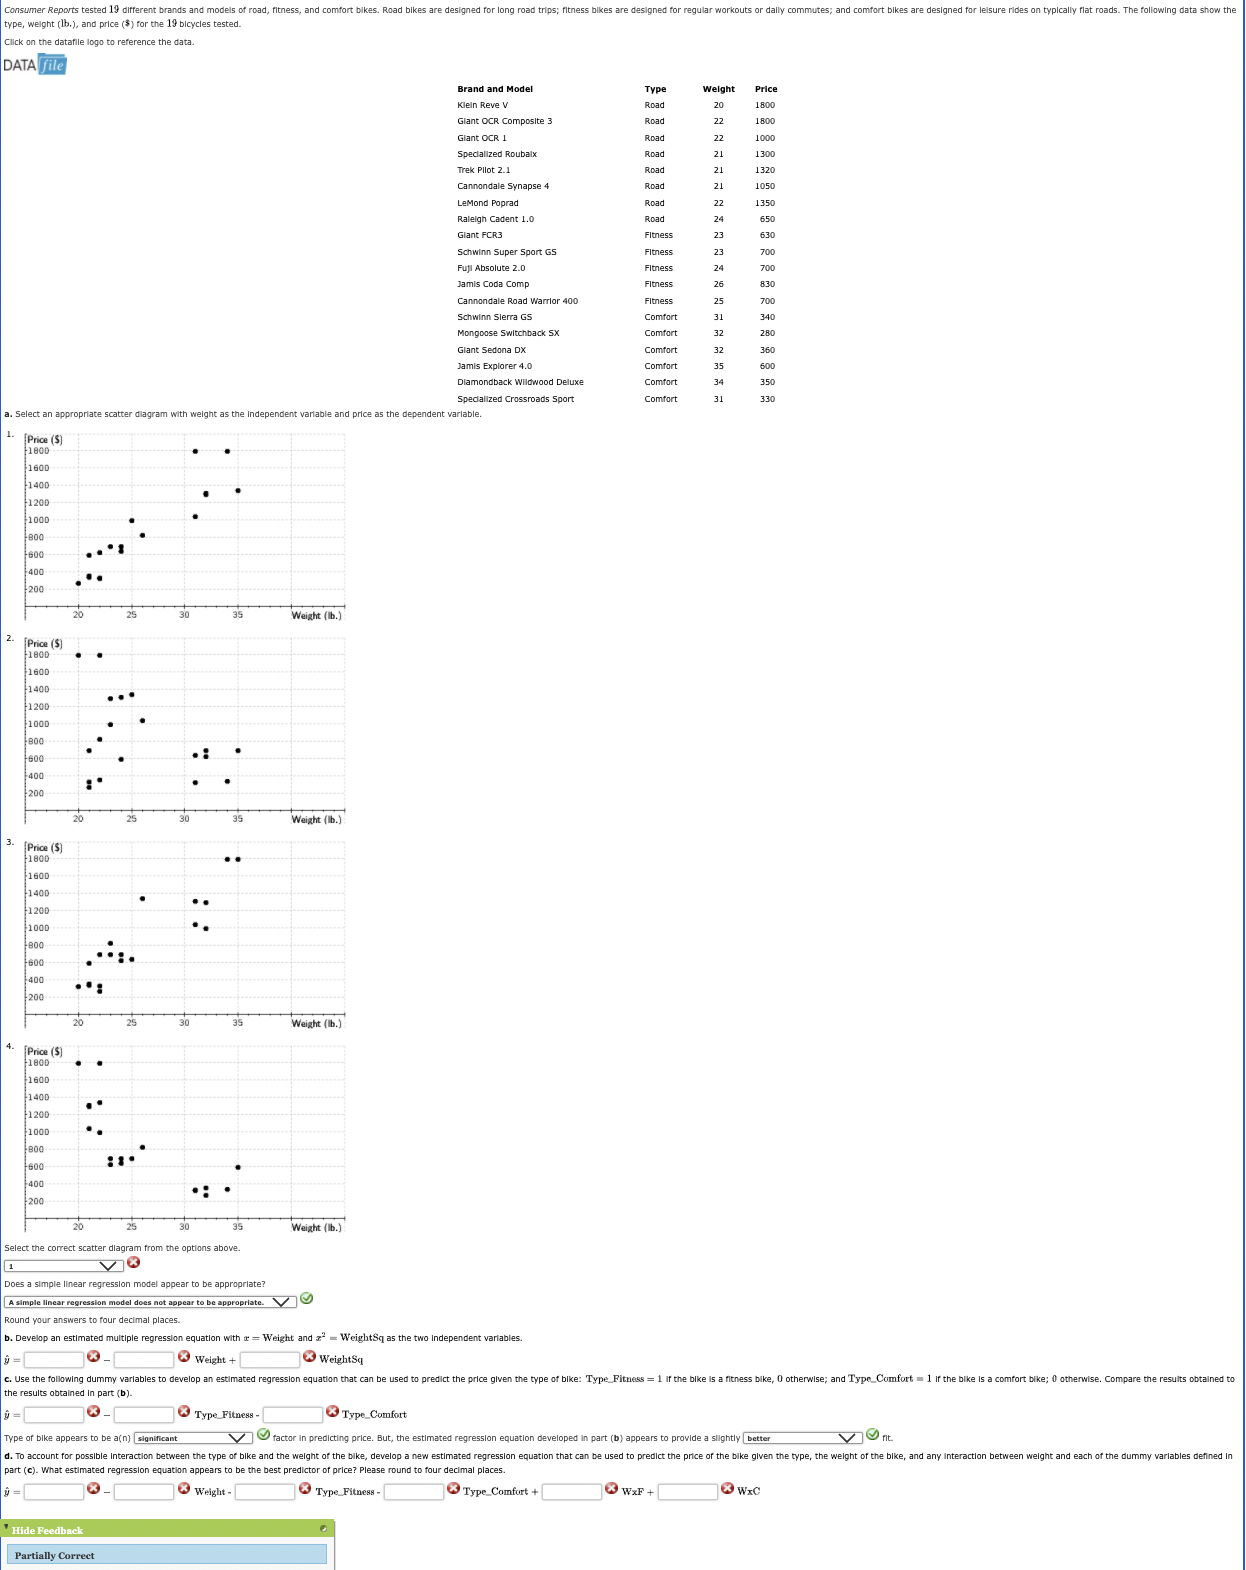
Task: Click red X before Type_Fitness label in part d
Action: [x=305, y=1489]
